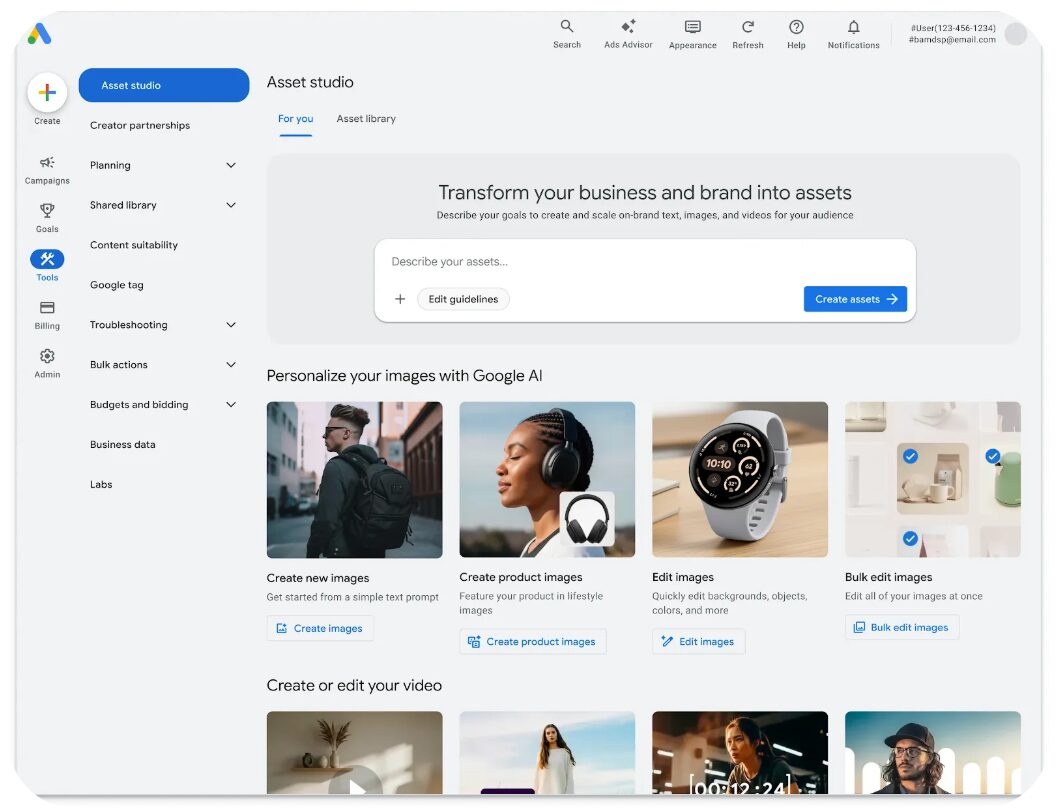Switch to the Asset library tab
Viewport: 1060px width, 808px height.
(366, 119)
